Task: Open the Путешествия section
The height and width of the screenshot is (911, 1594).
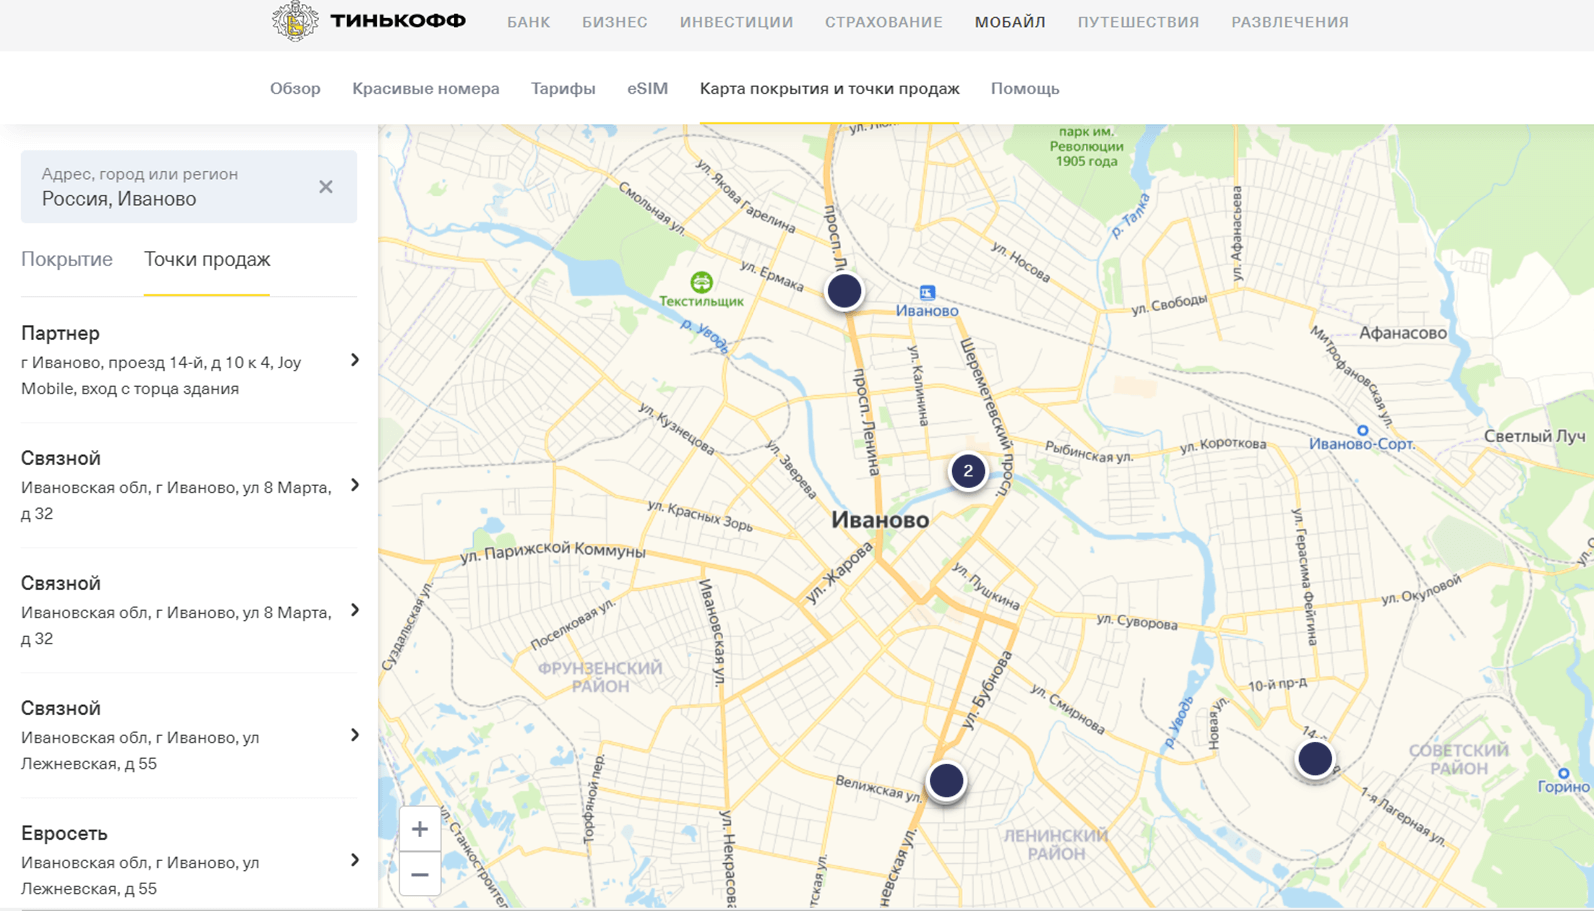Action: (1138, 22)
